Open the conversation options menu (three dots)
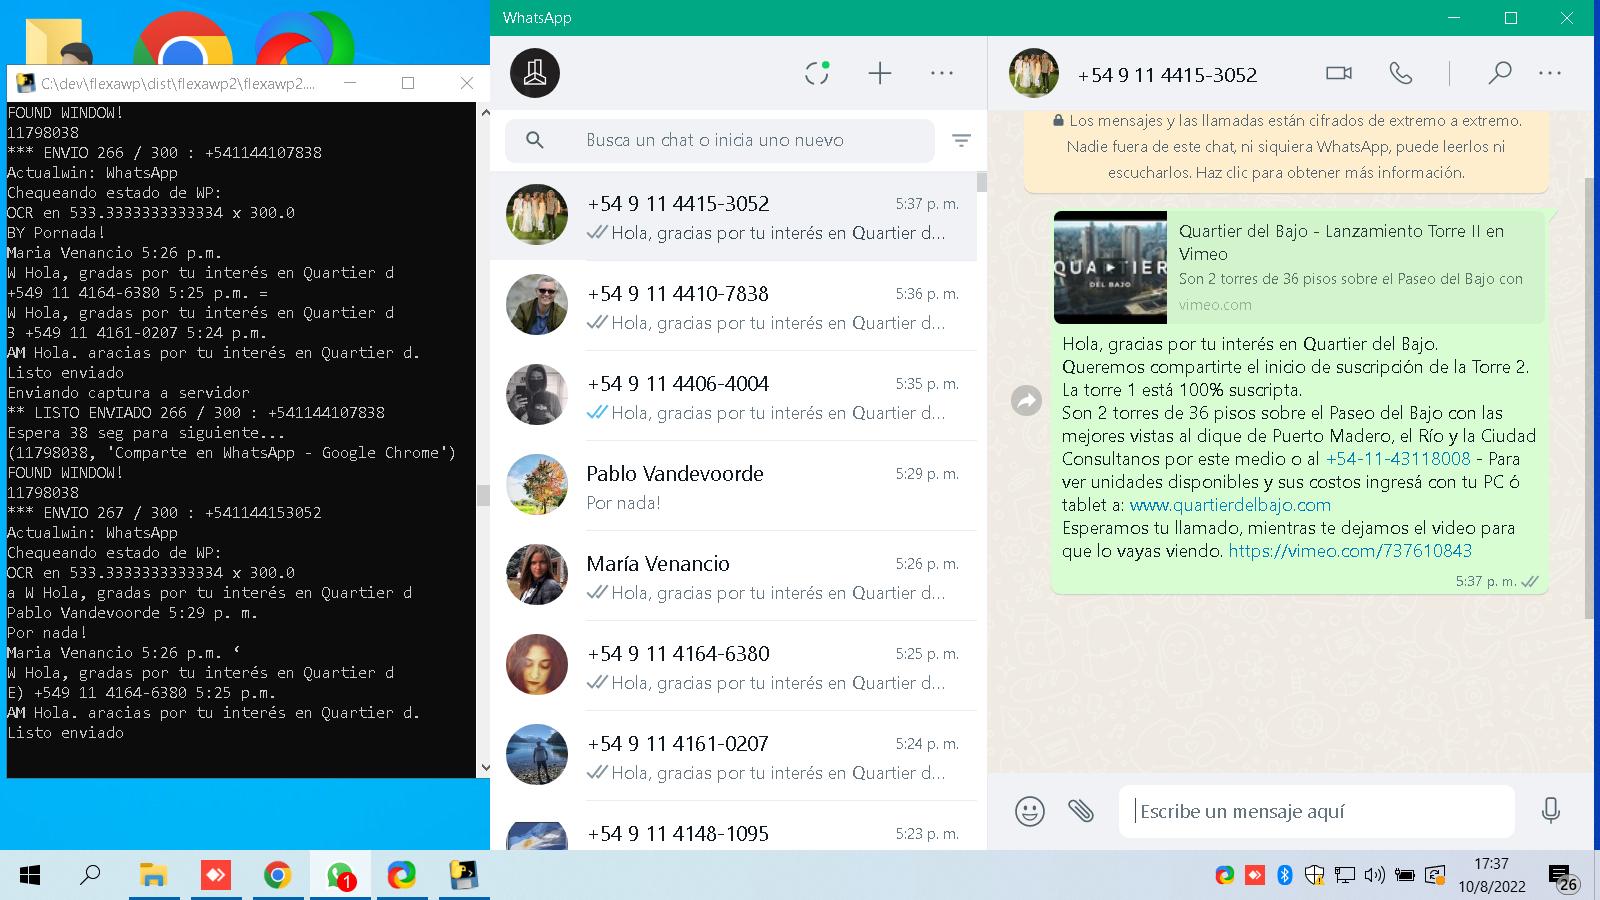 coord(1550,73)
